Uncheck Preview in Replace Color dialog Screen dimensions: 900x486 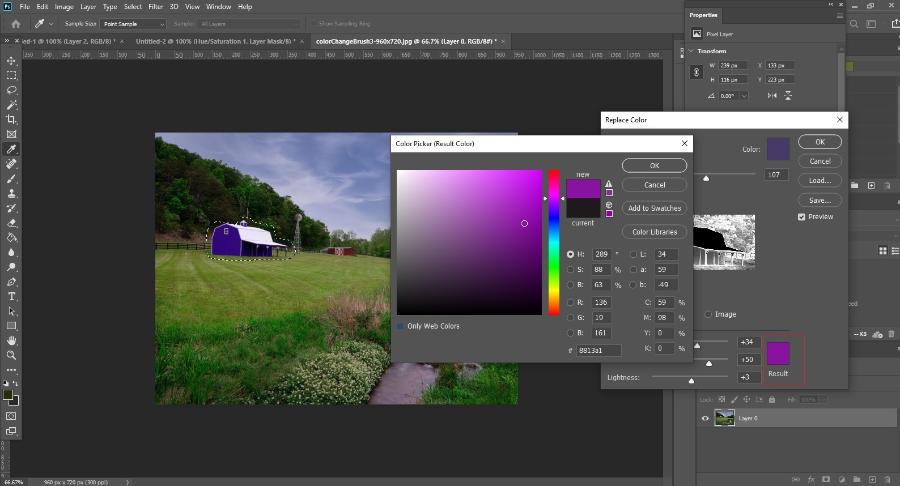click(802, 216)
